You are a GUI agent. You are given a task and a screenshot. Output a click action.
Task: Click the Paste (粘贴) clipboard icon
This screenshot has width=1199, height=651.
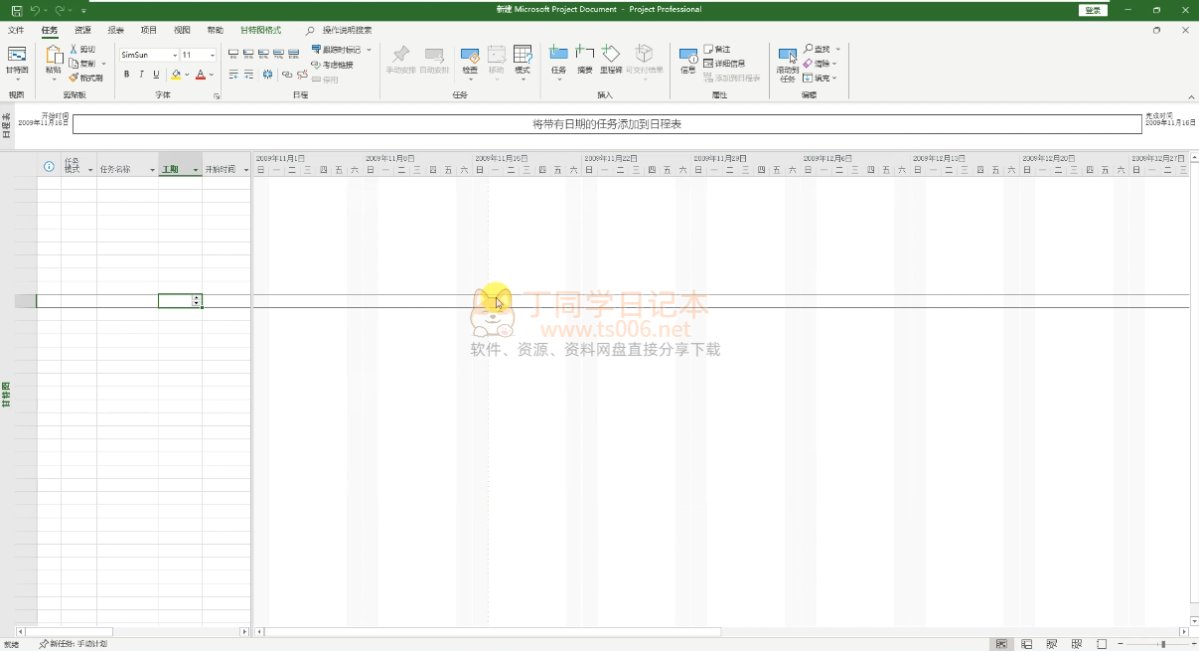click(53, 56)
